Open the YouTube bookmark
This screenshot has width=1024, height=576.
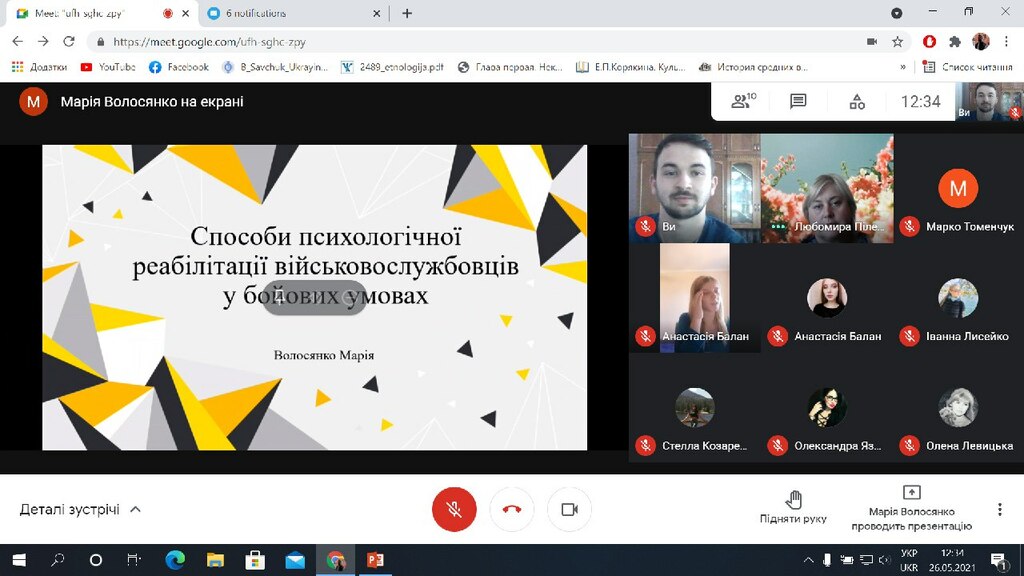pos(108,67)
